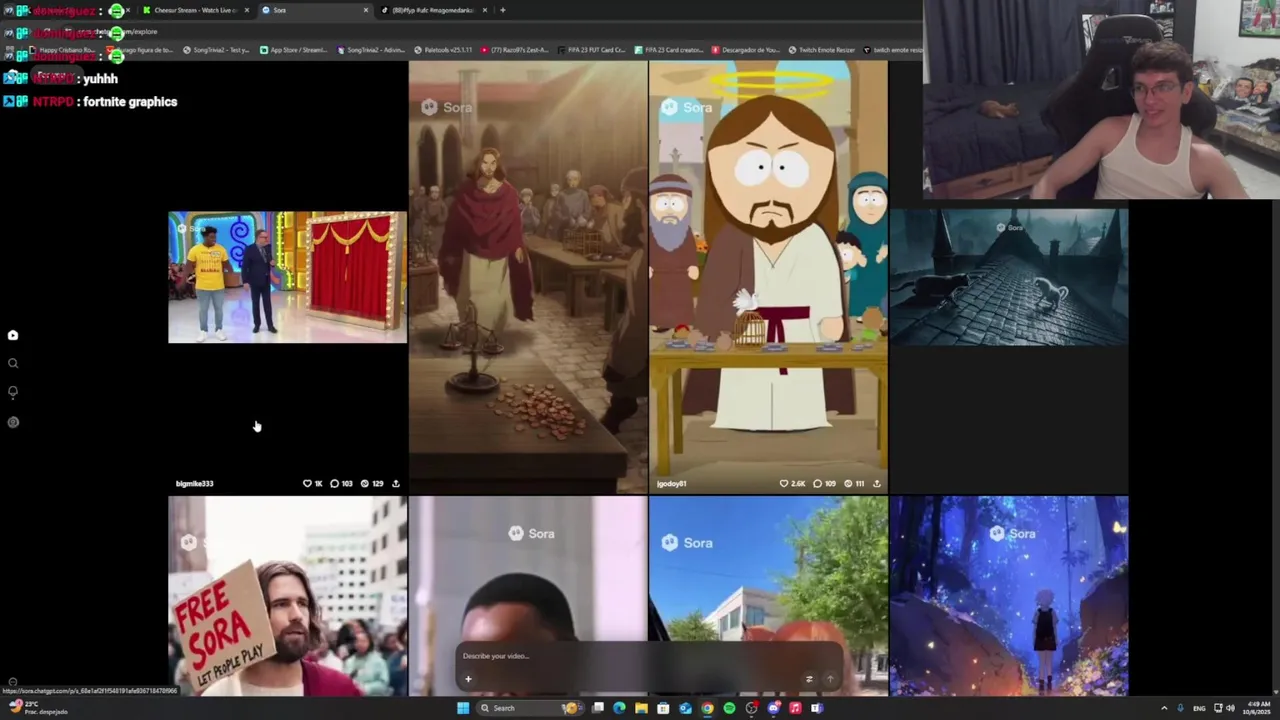The image size is (1280, 720).
Task: Open FIFA 23 FUT Card Cr bookmark
Action: coord(590,49)
